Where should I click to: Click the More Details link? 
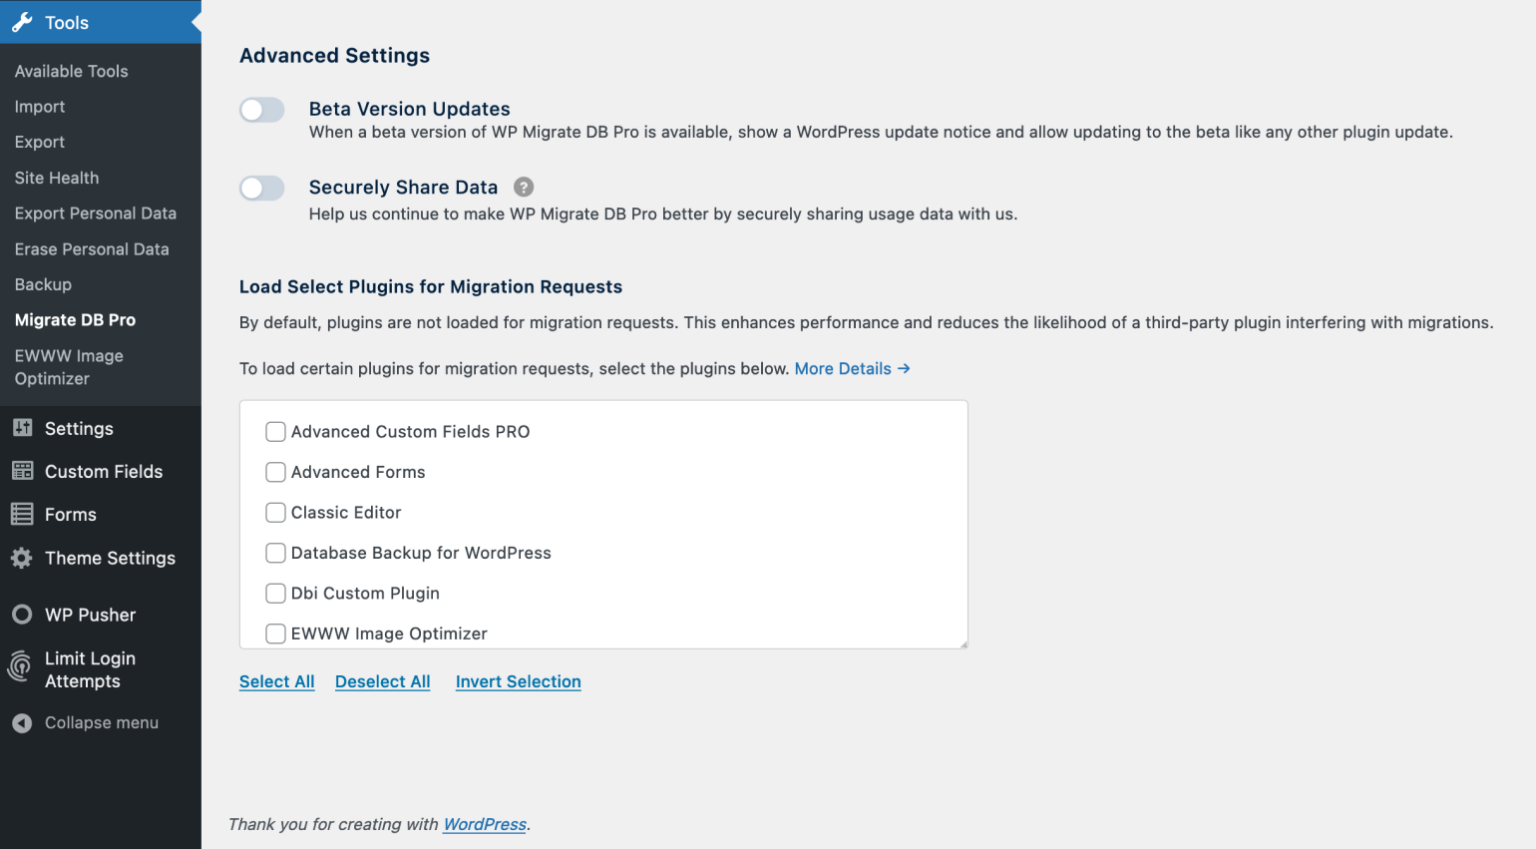(x=843, y=368)
